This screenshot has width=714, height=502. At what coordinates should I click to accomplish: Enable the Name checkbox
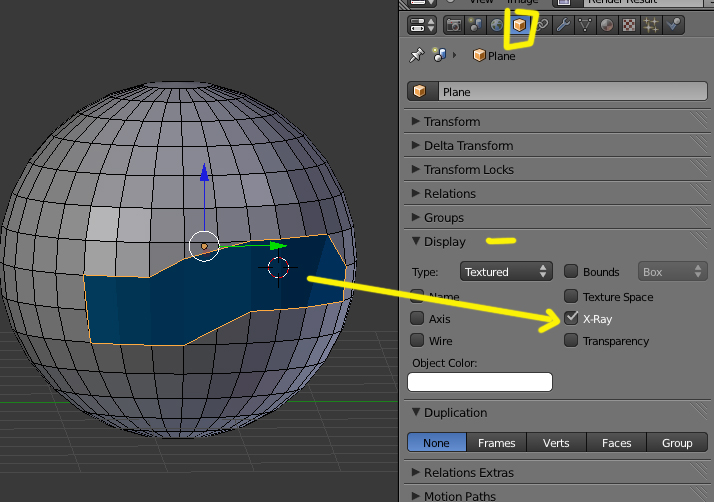[417, 296]
